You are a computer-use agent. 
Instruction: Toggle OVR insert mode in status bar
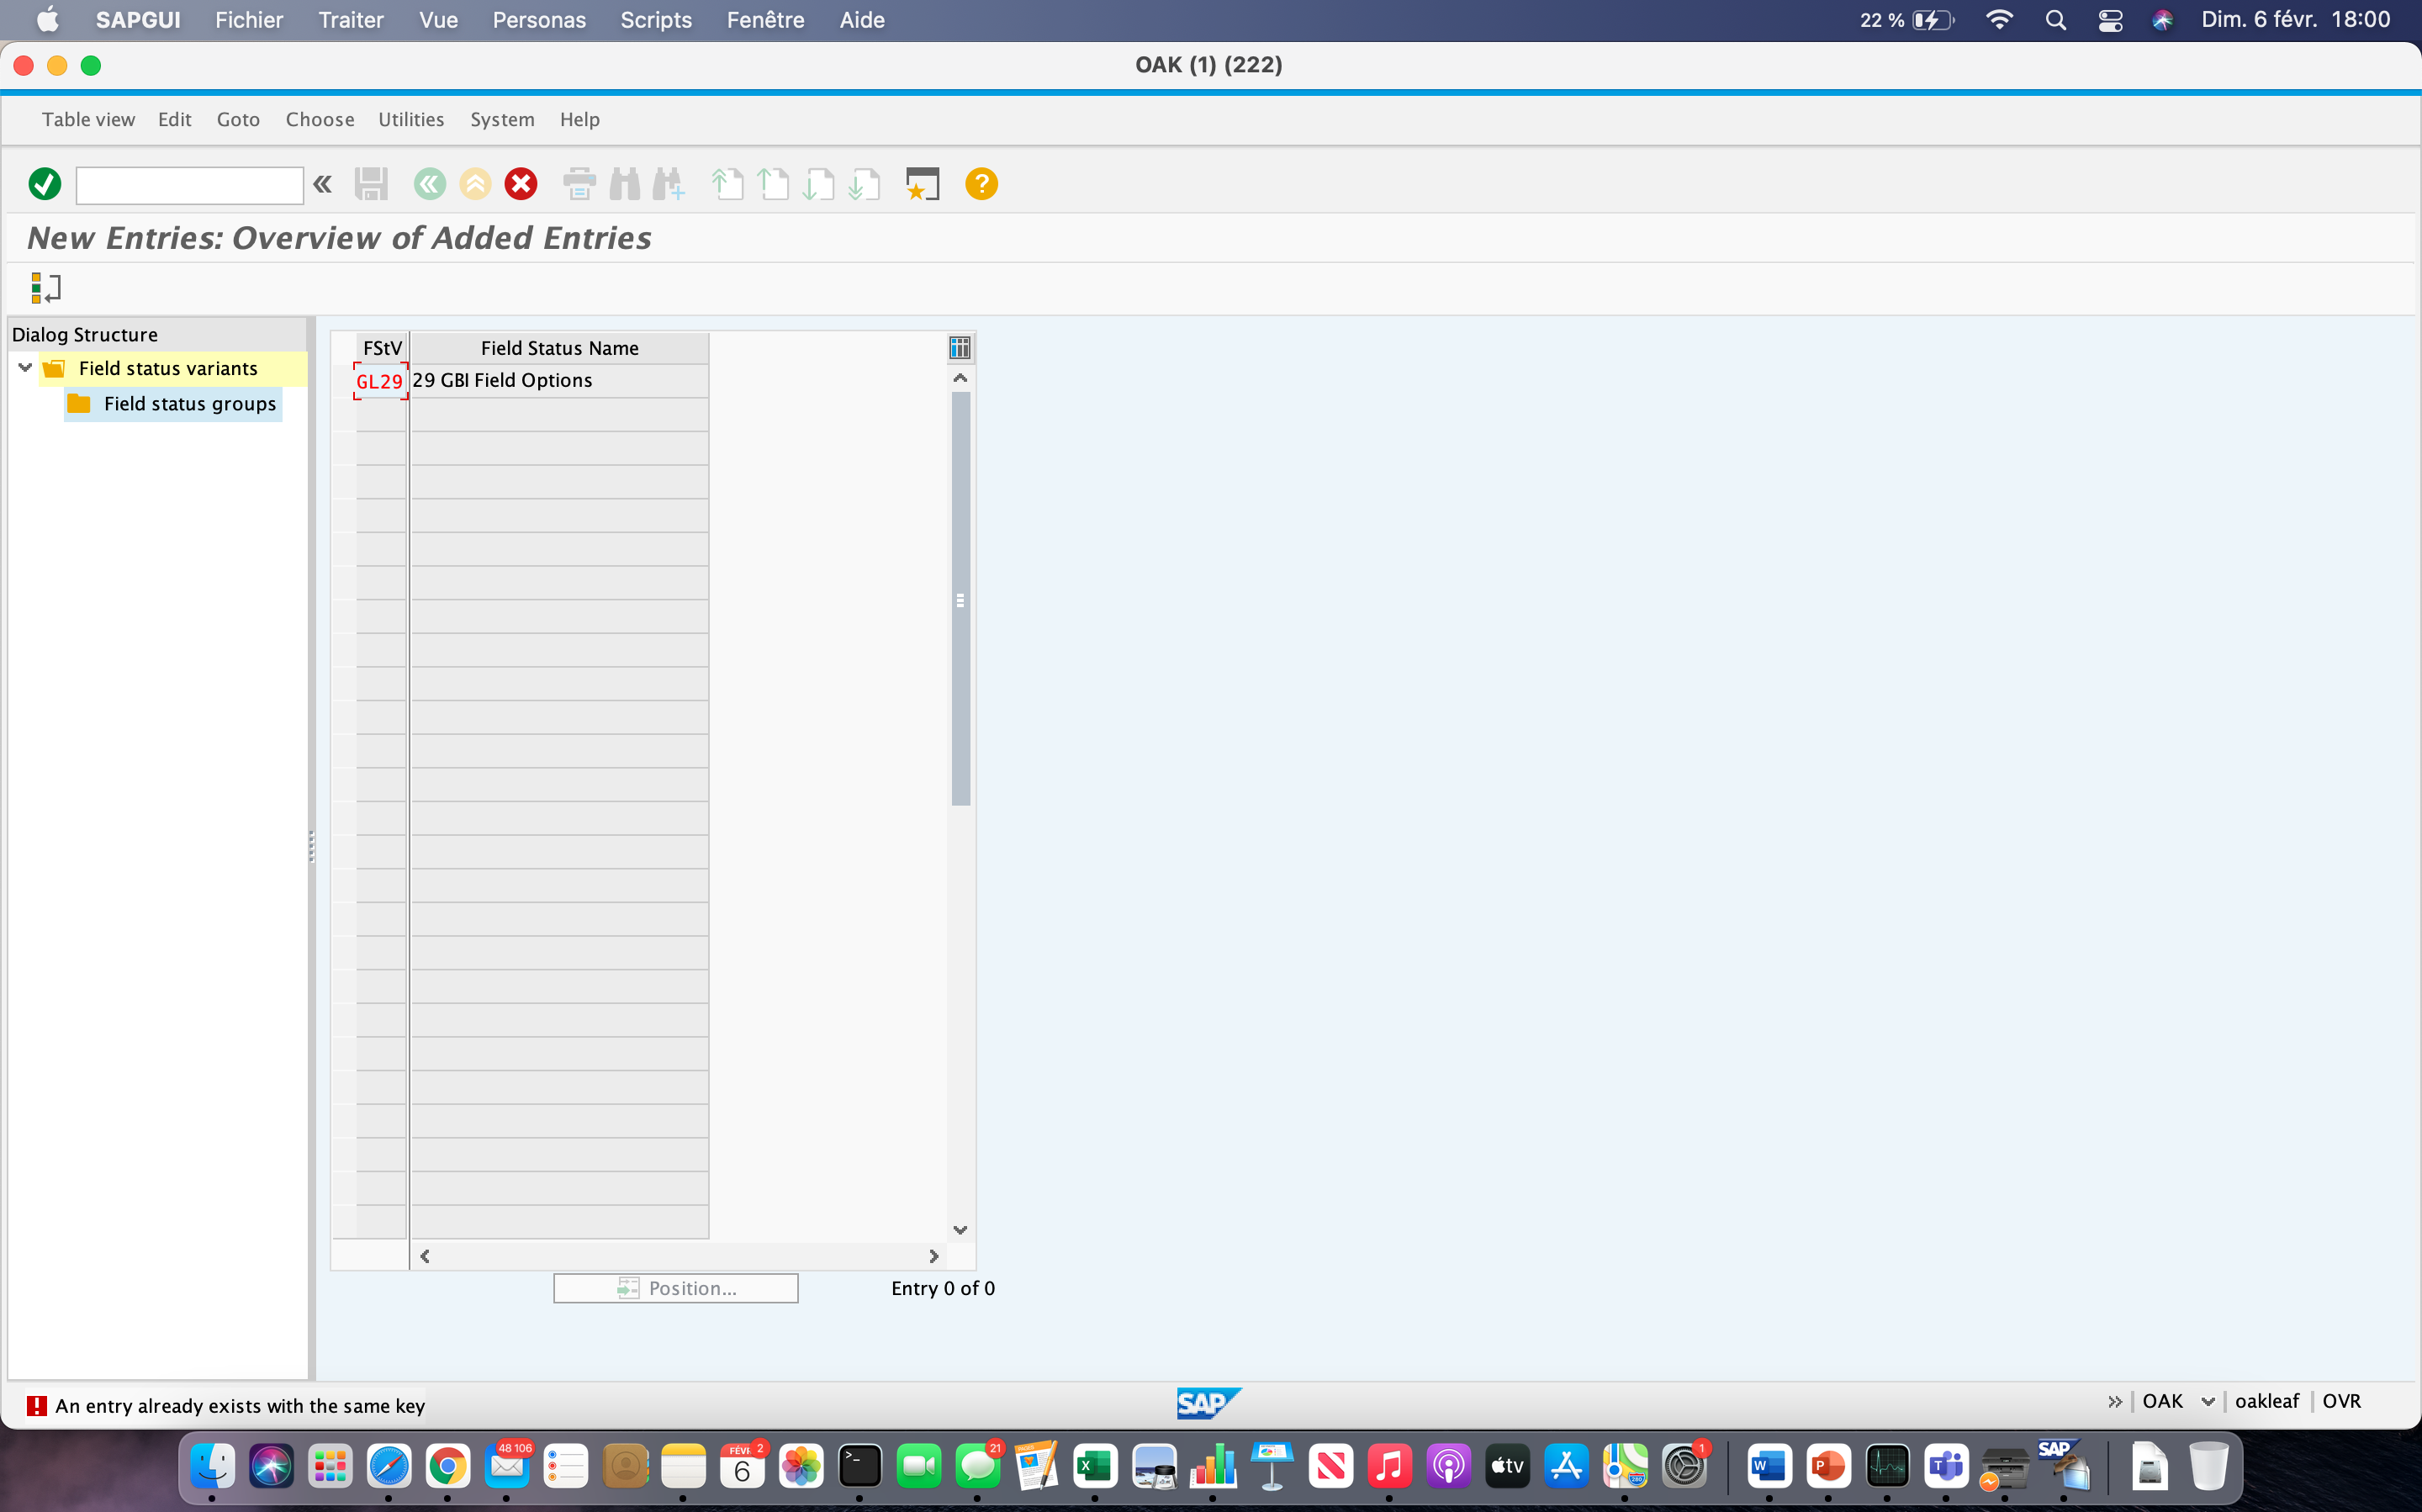[2341, 1401]
